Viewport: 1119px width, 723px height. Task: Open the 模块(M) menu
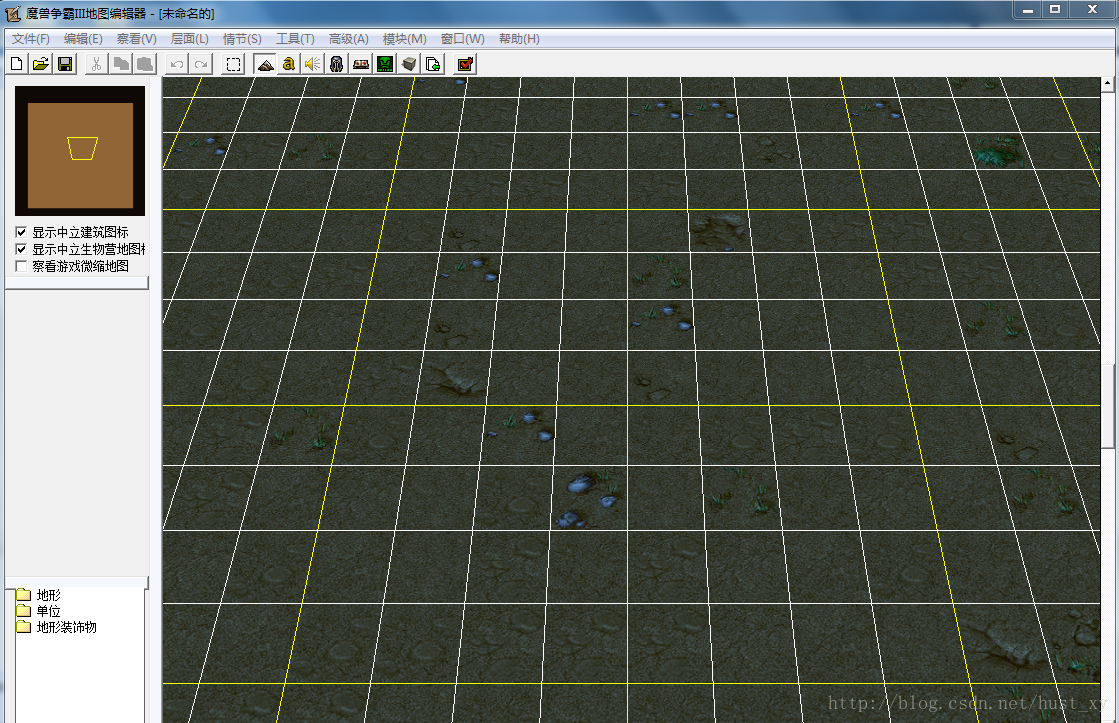pos(404,39)
